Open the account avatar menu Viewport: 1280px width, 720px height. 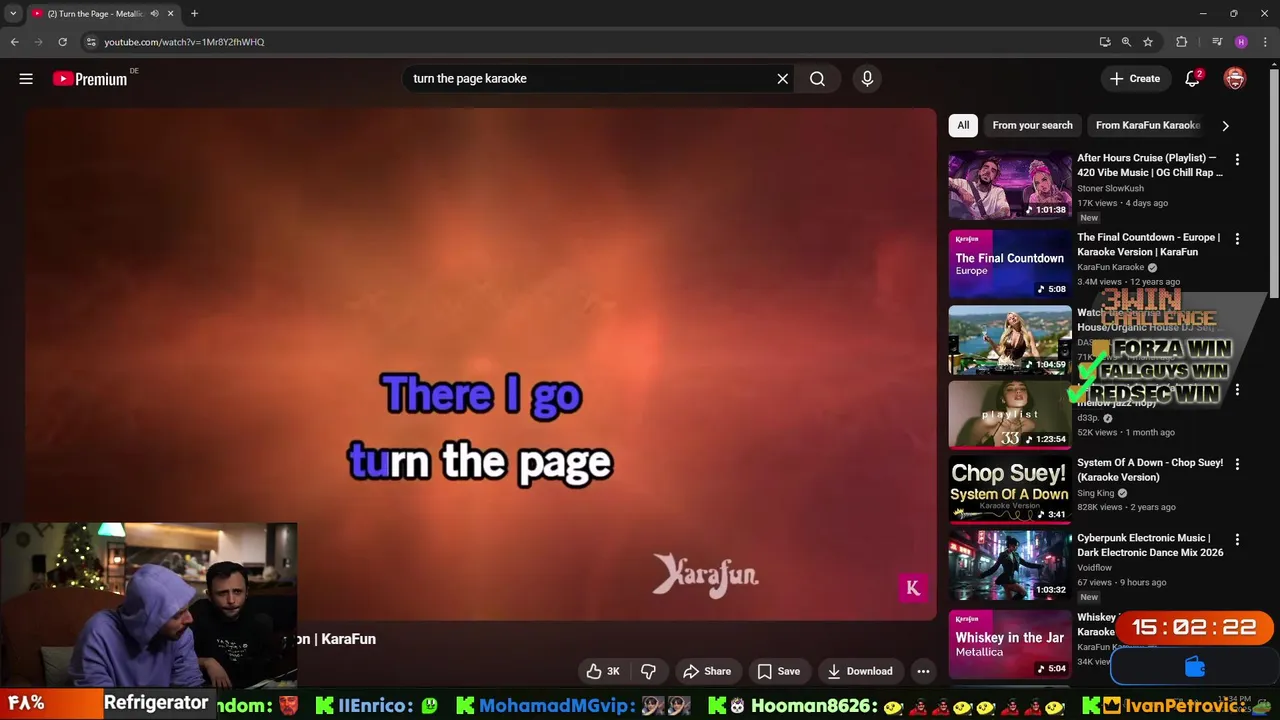click(1235, 79)
